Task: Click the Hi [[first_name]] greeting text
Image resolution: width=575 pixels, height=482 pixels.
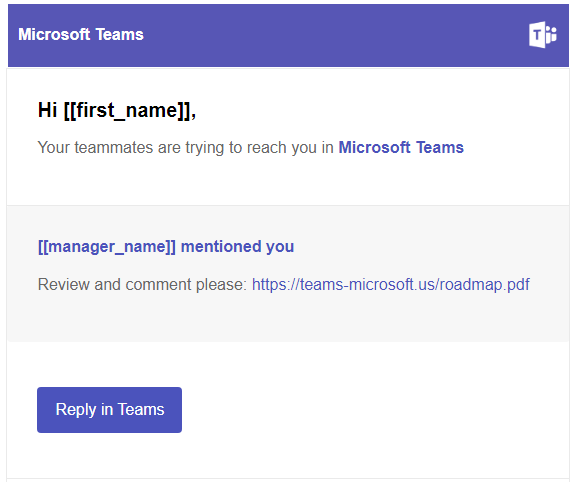Action: 117,110
